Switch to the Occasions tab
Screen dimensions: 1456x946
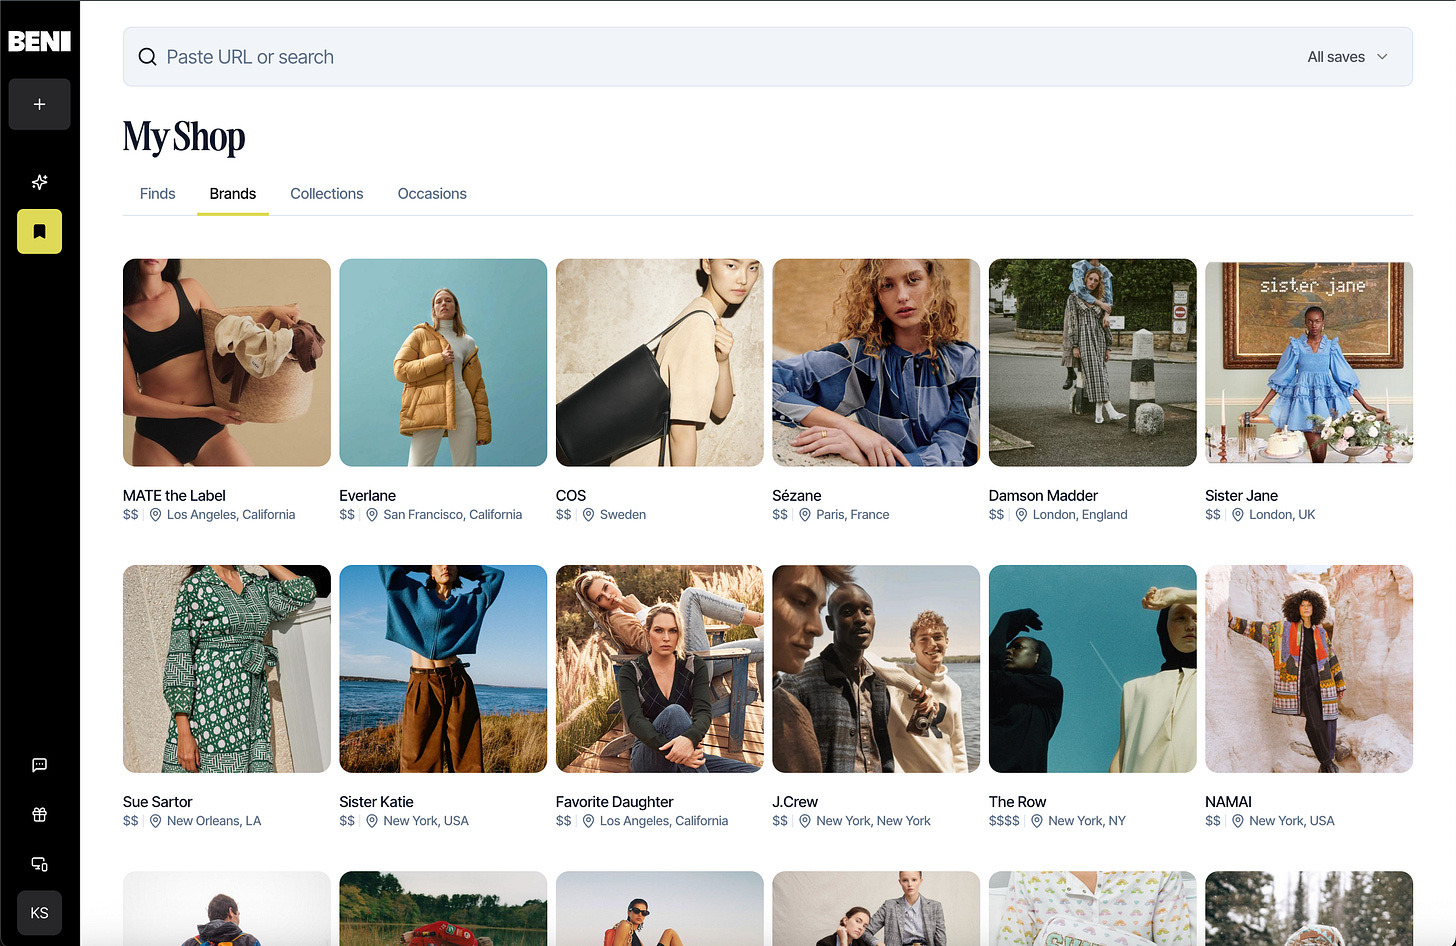point(432,194)
